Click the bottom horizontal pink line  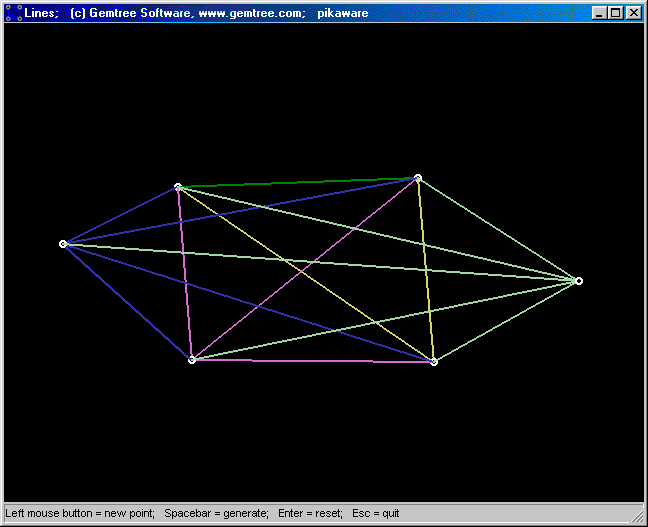point(310,361)
